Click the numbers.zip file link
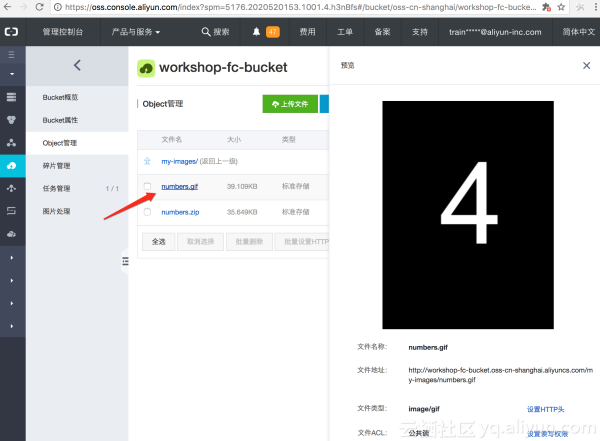The height and width of the screenshot is (441, 600). coord(181,212)
